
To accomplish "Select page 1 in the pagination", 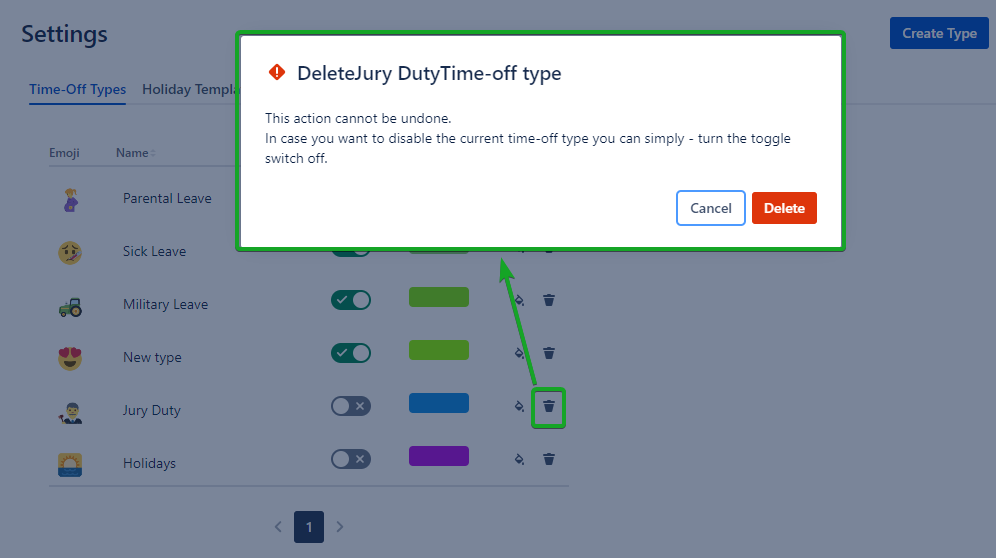I will click(309, 526).
